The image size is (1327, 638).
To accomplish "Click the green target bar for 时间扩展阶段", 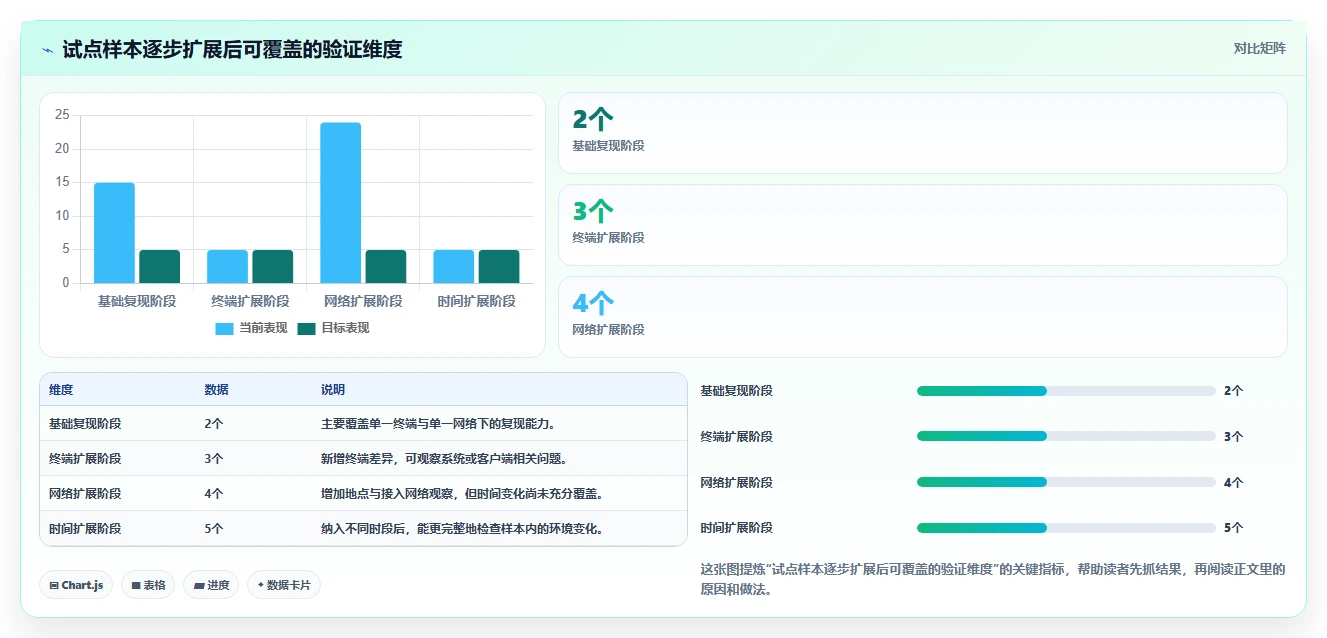I will coord(498,266).
